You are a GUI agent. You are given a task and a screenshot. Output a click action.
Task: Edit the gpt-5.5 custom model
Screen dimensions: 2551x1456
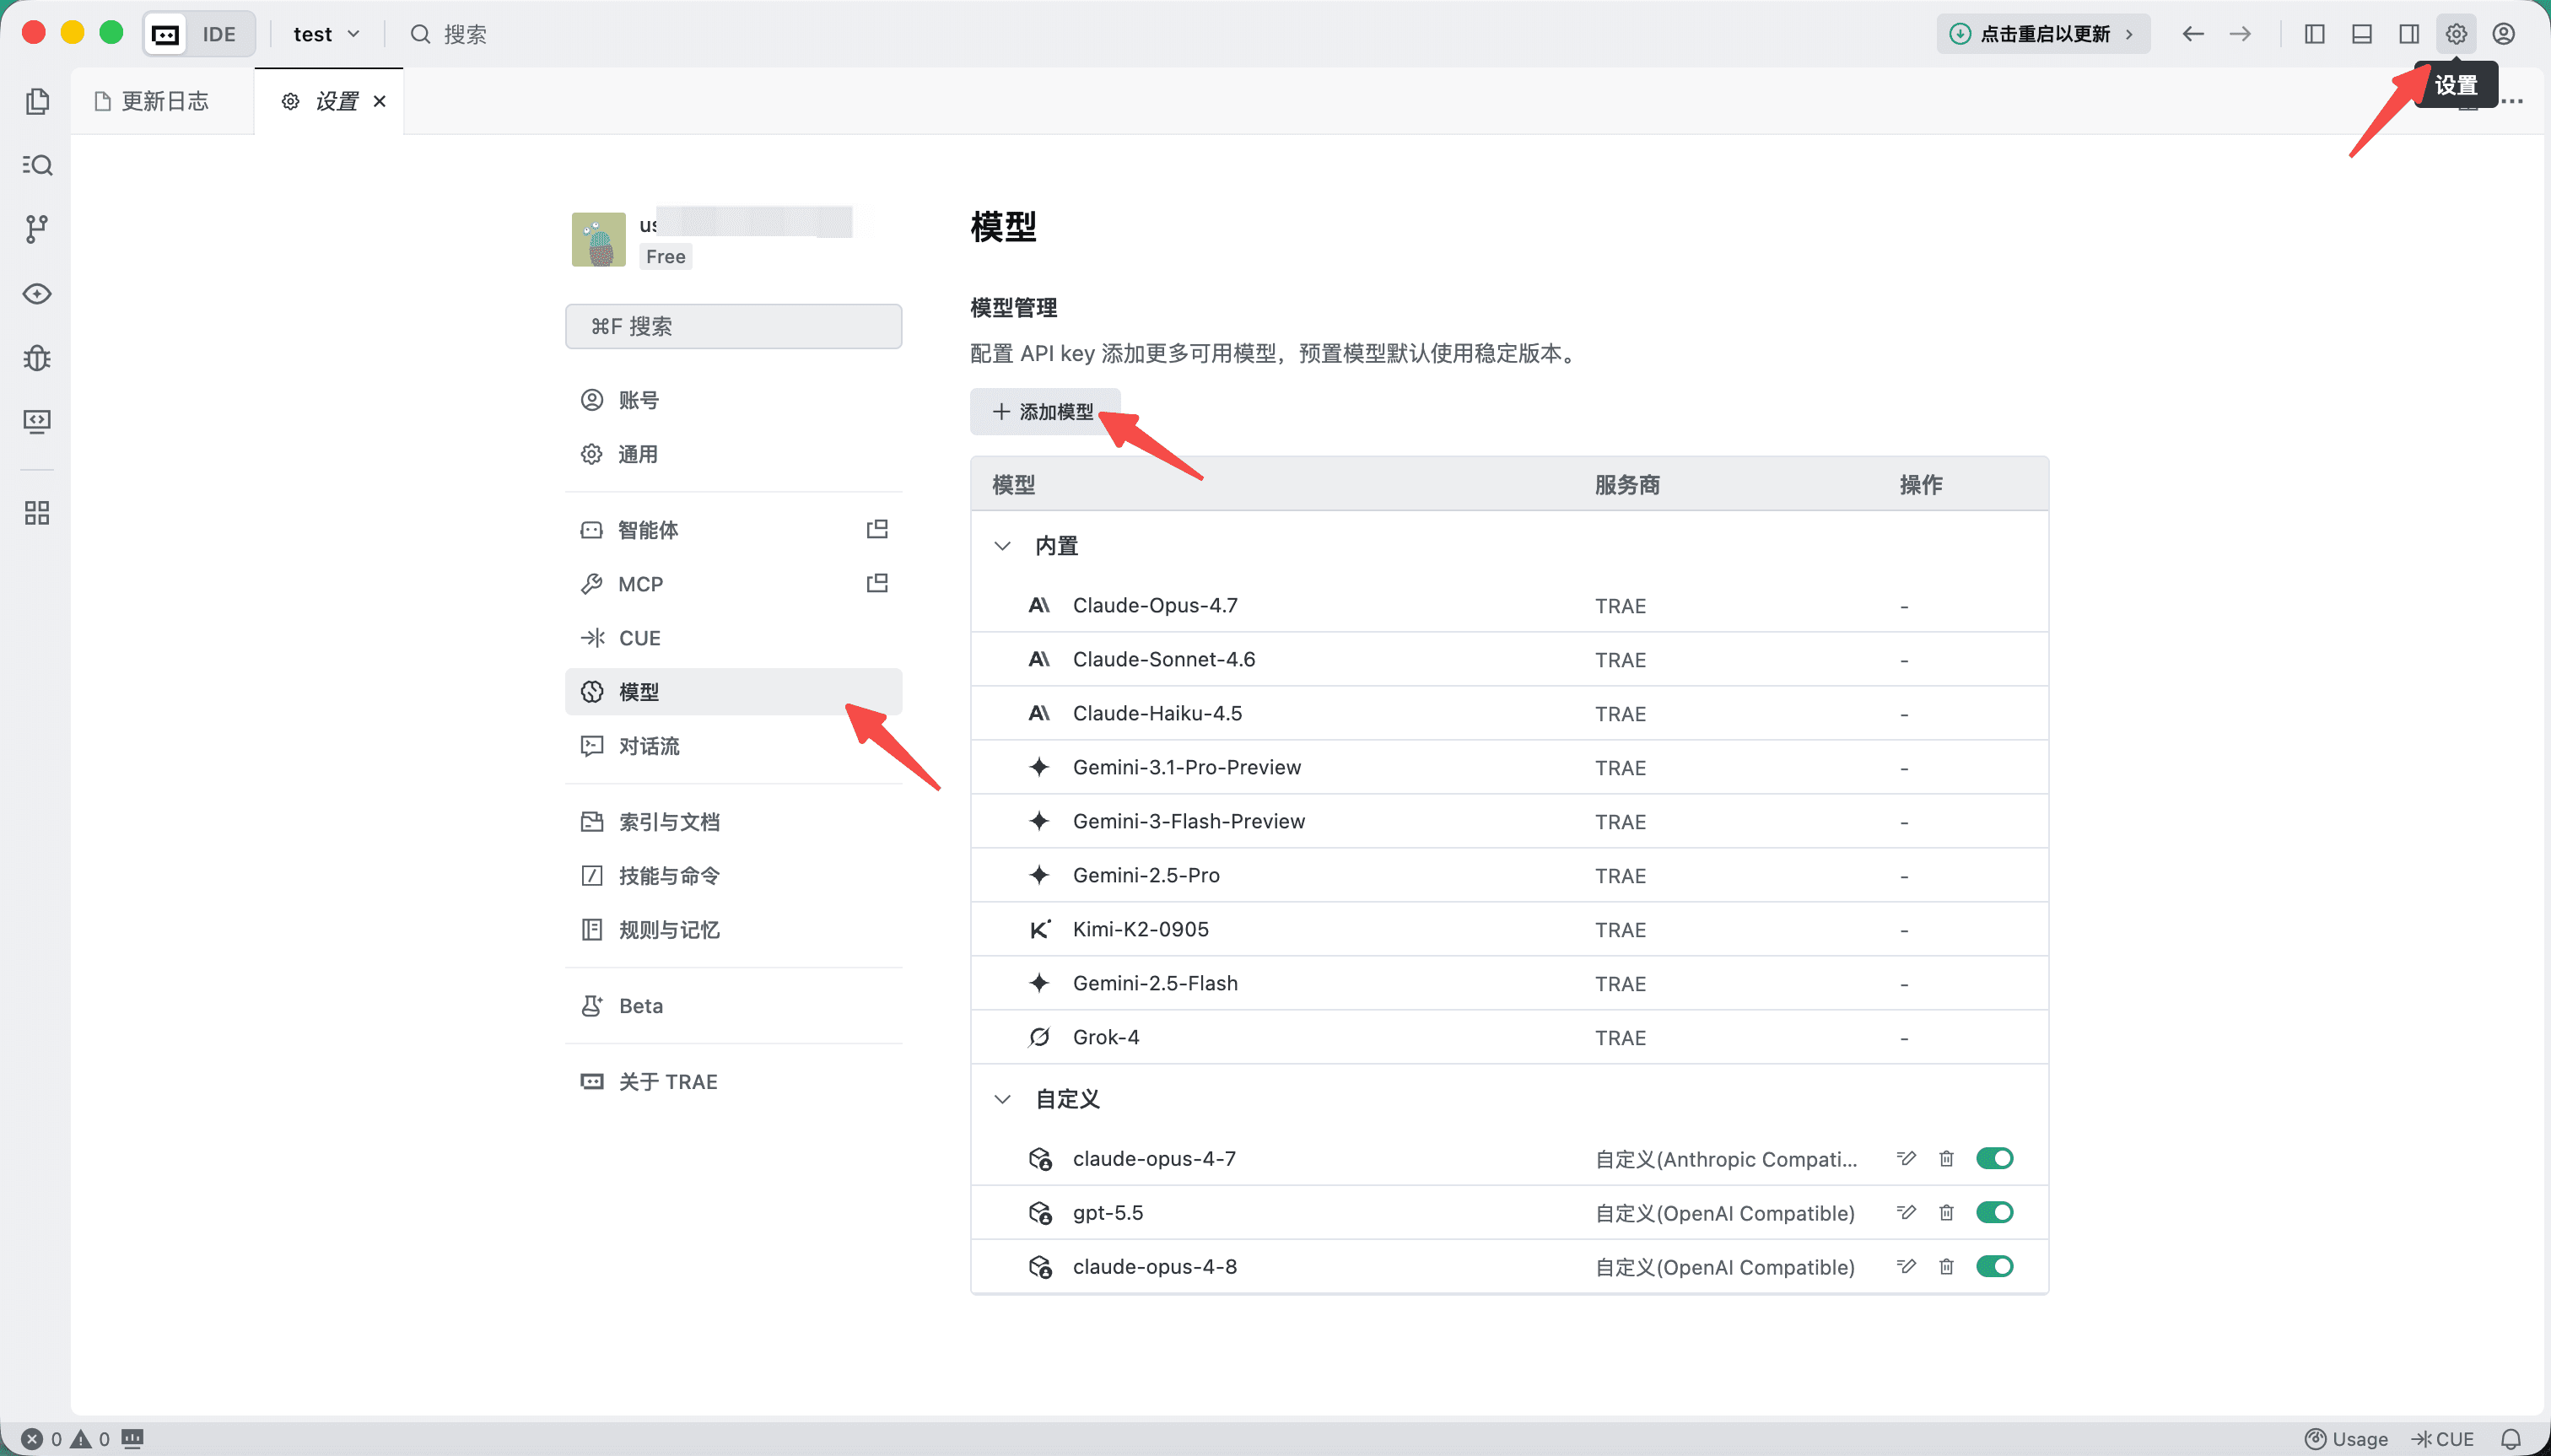tap(1906, 1212)
